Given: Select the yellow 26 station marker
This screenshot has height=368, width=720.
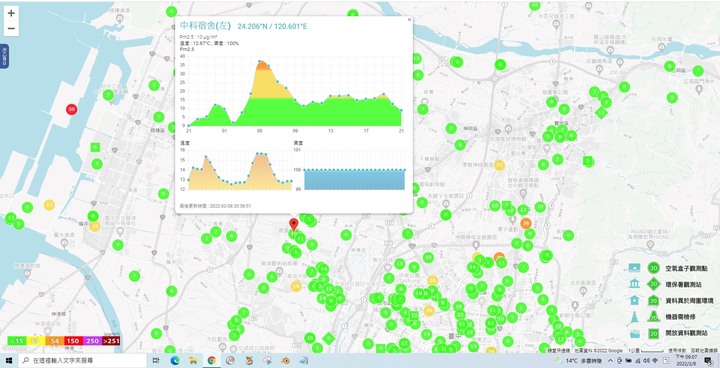Looking at the screenshot, I should tap(432, 280).
